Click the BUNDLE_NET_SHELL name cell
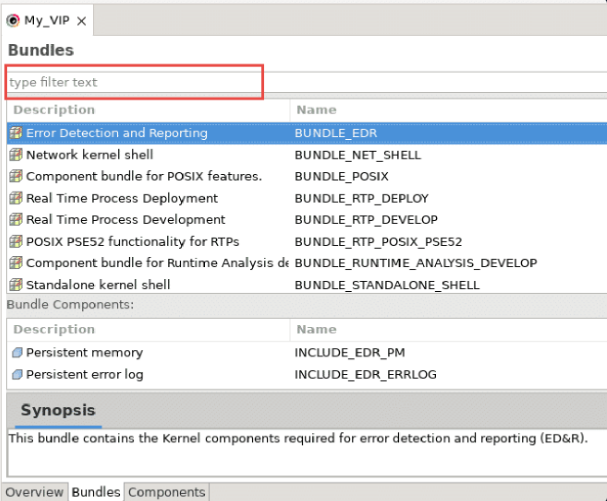The image size is (607, 501). point(358,155)
